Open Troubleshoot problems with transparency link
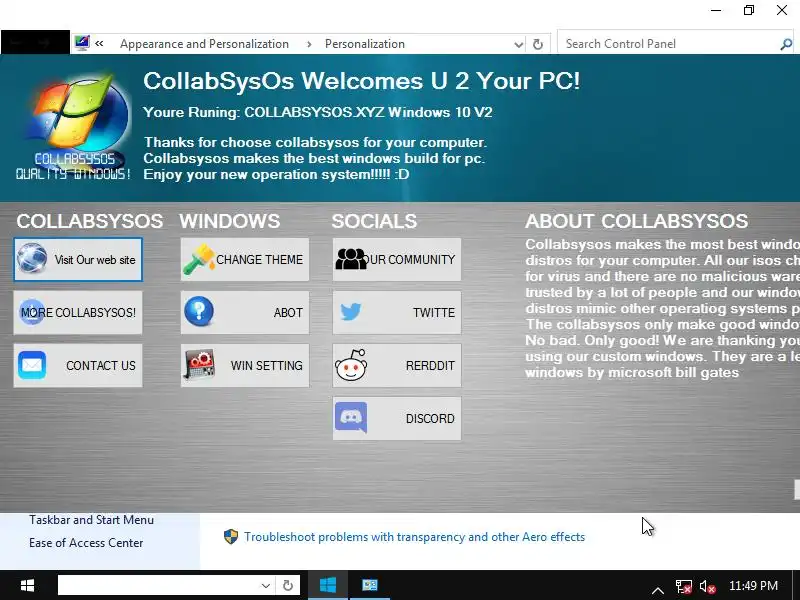This screenshot has height=600, width=800. [x=414, y=537]
